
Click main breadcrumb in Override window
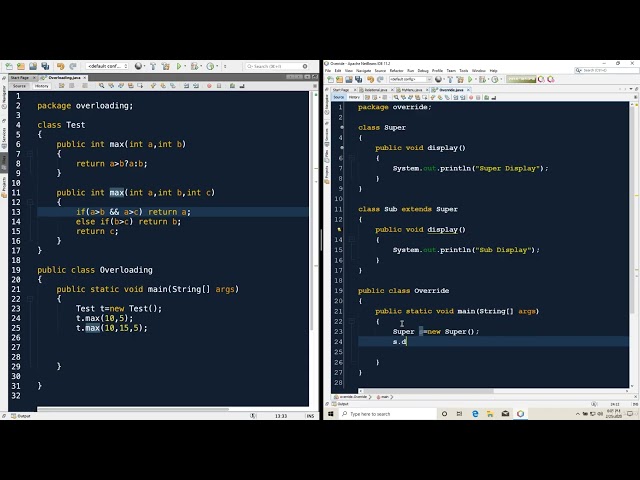(384, 397)
